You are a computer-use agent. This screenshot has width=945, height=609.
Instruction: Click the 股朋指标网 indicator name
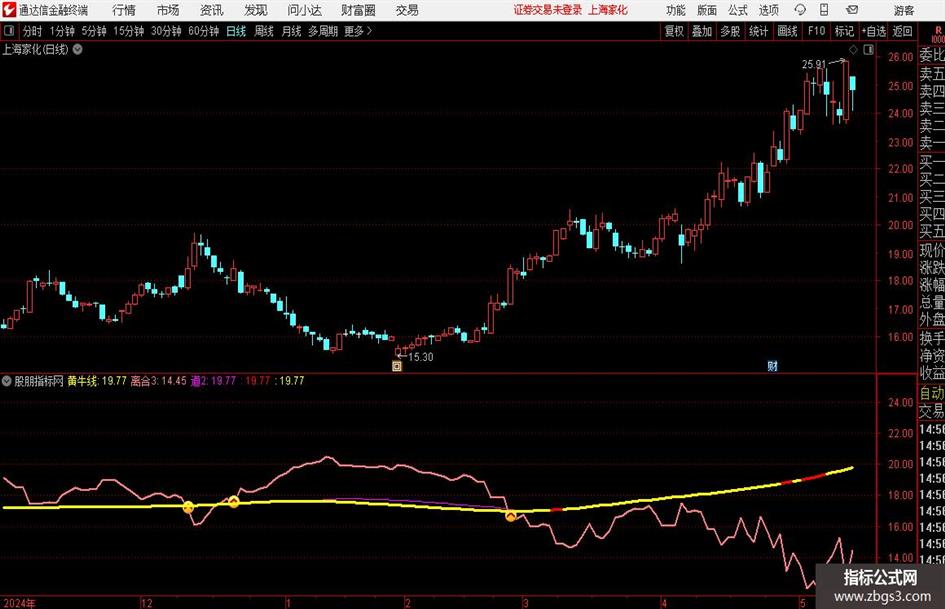pos(39,381)
